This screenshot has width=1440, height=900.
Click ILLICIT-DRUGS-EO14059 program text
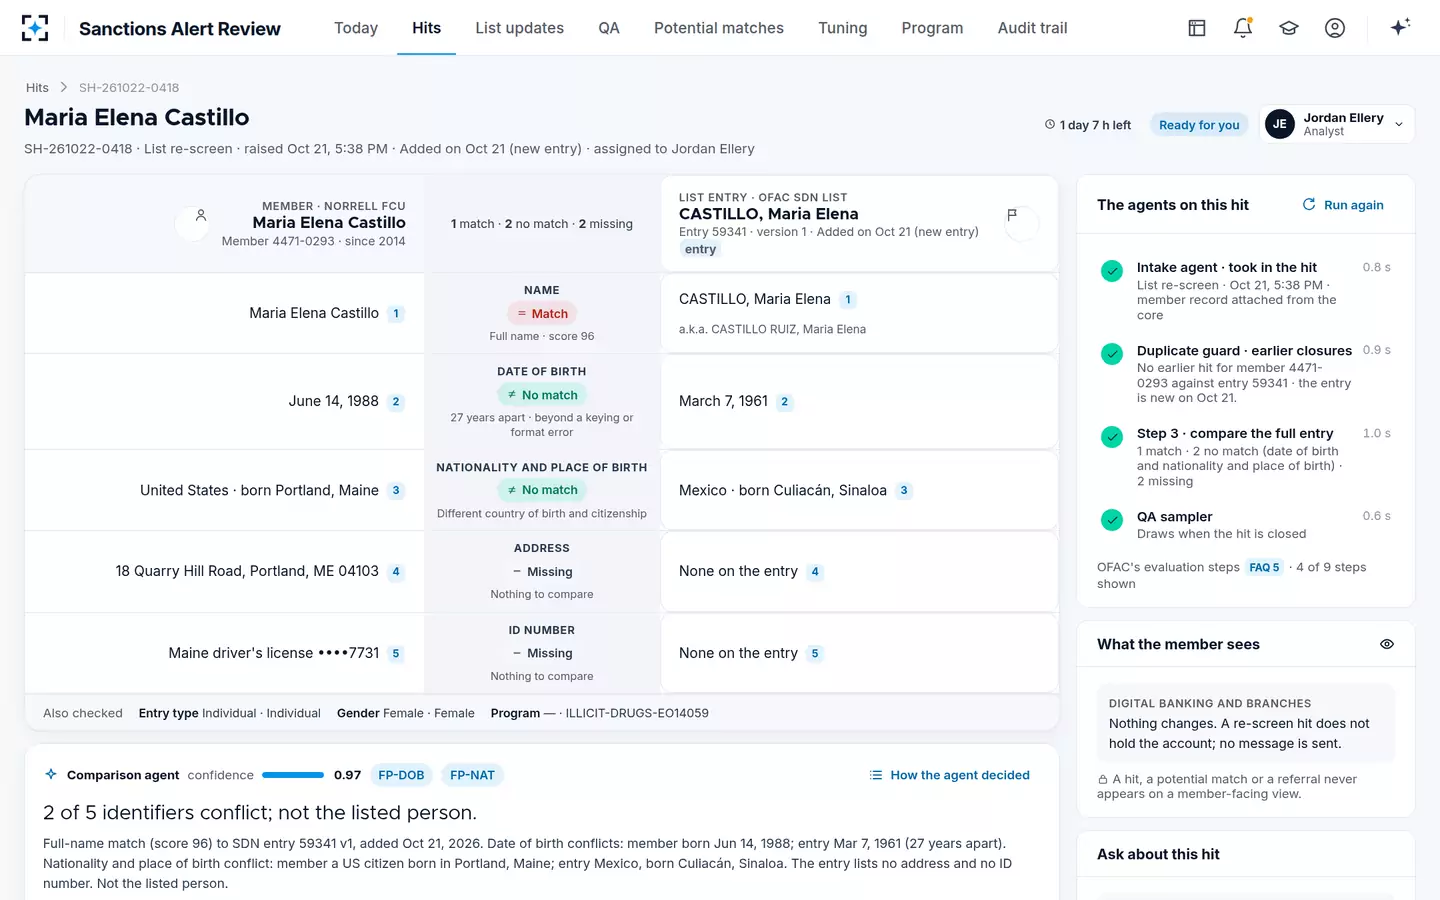(x=637, y=713)
